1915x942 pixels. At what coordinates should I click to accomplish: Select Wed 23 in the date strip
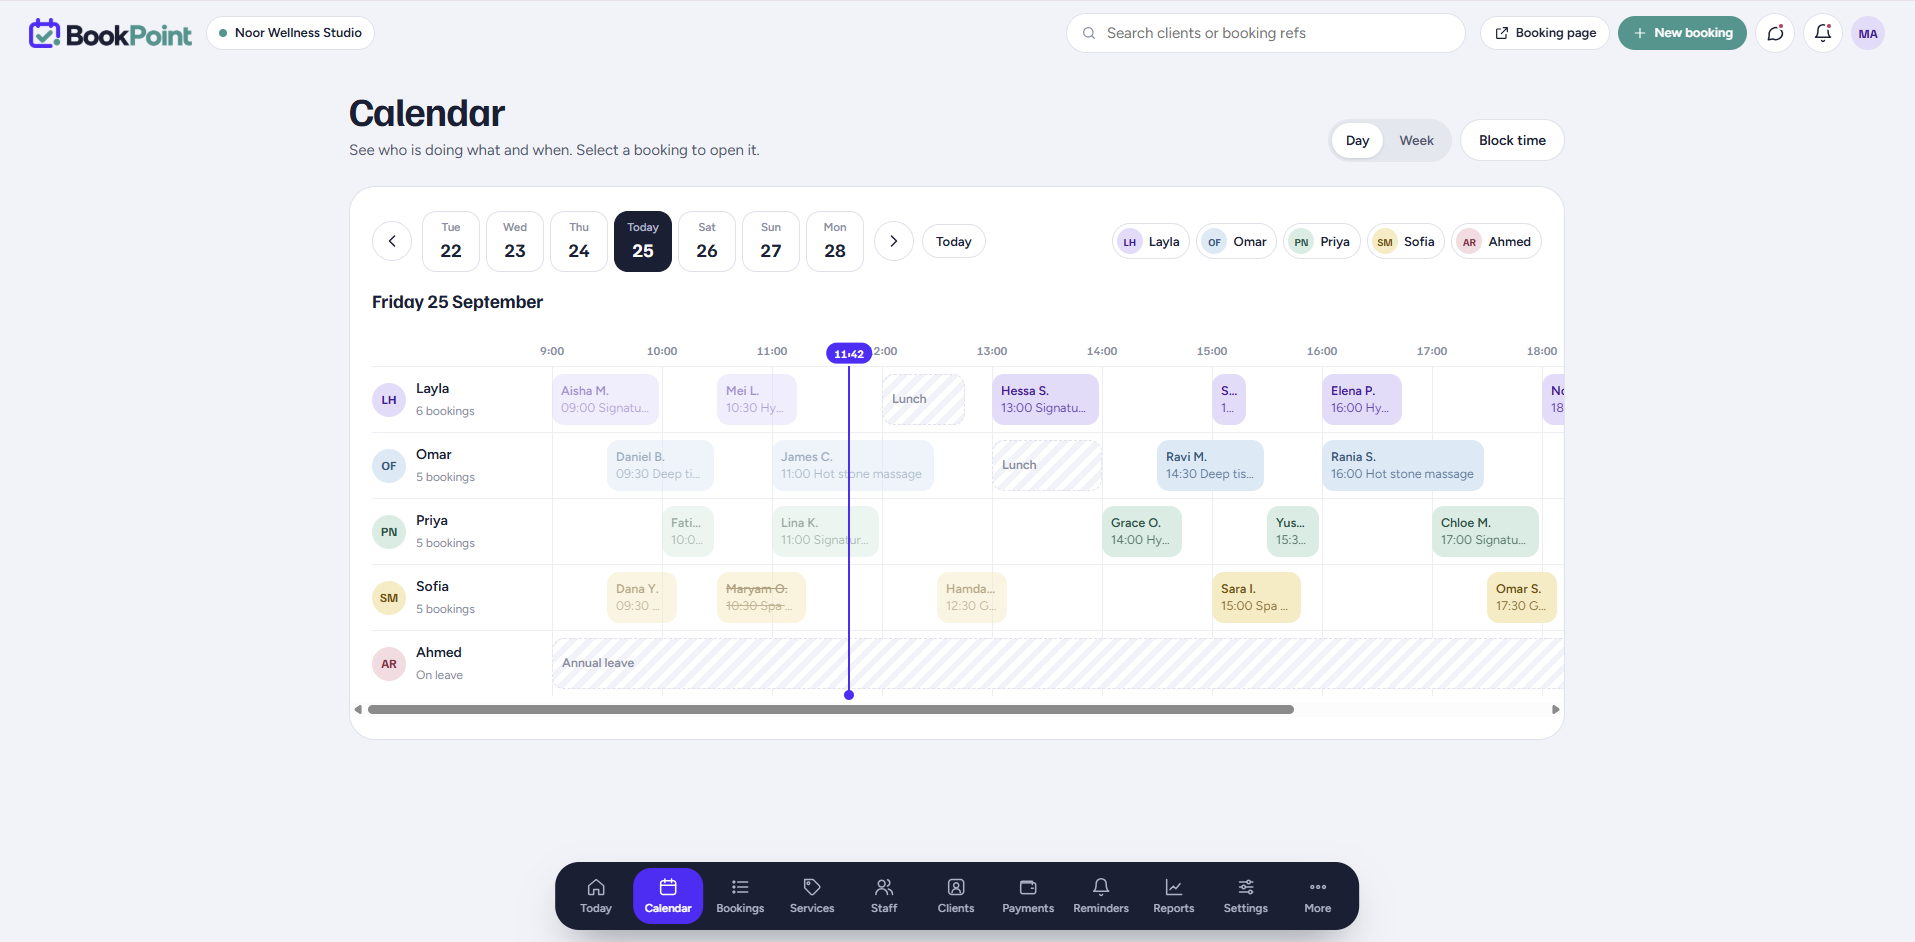coord(515,241)
